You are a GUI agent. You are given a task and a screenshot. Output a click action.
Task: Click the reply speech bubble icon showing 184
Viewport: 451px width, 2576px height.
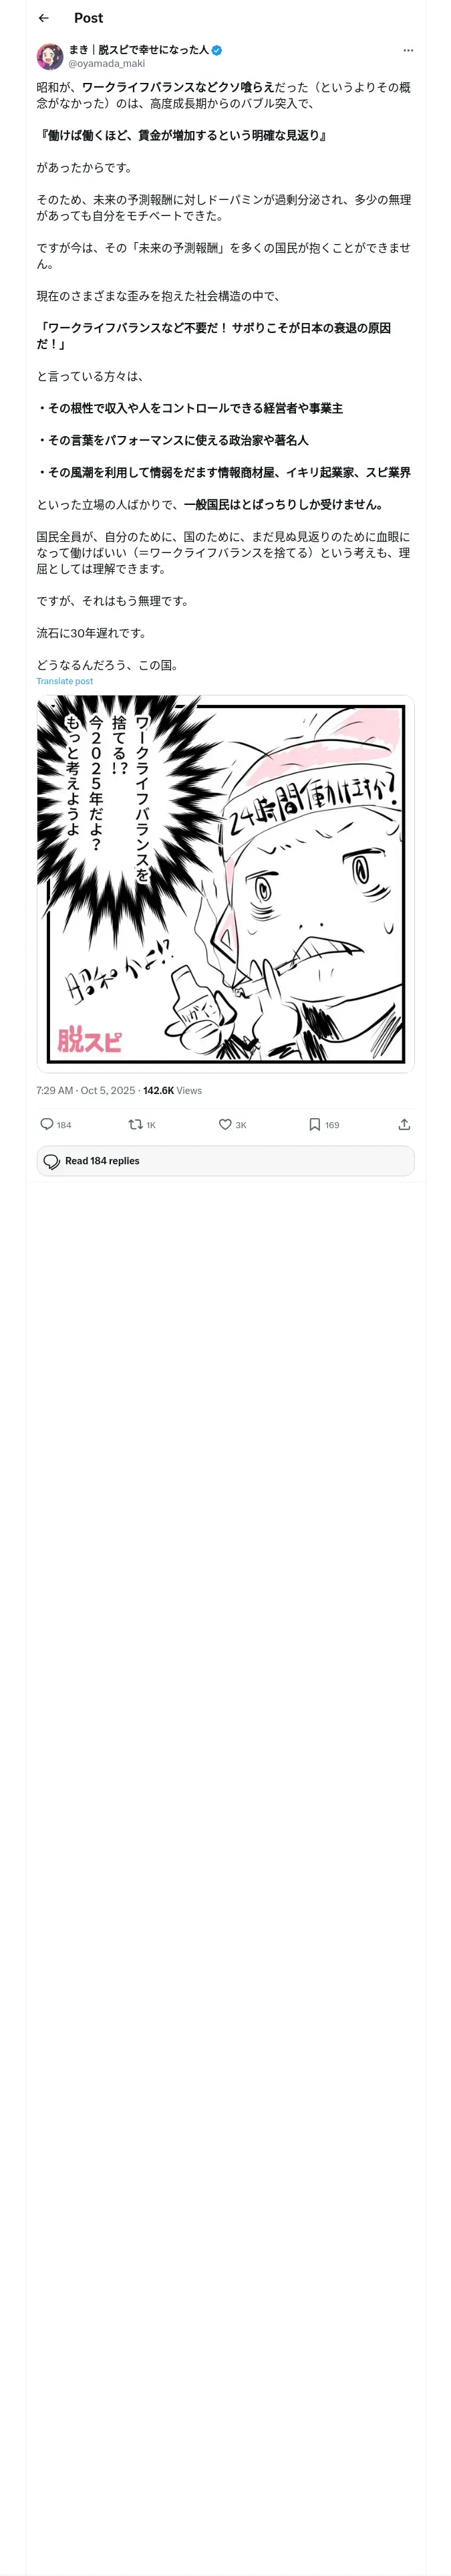click(47, 1124)
